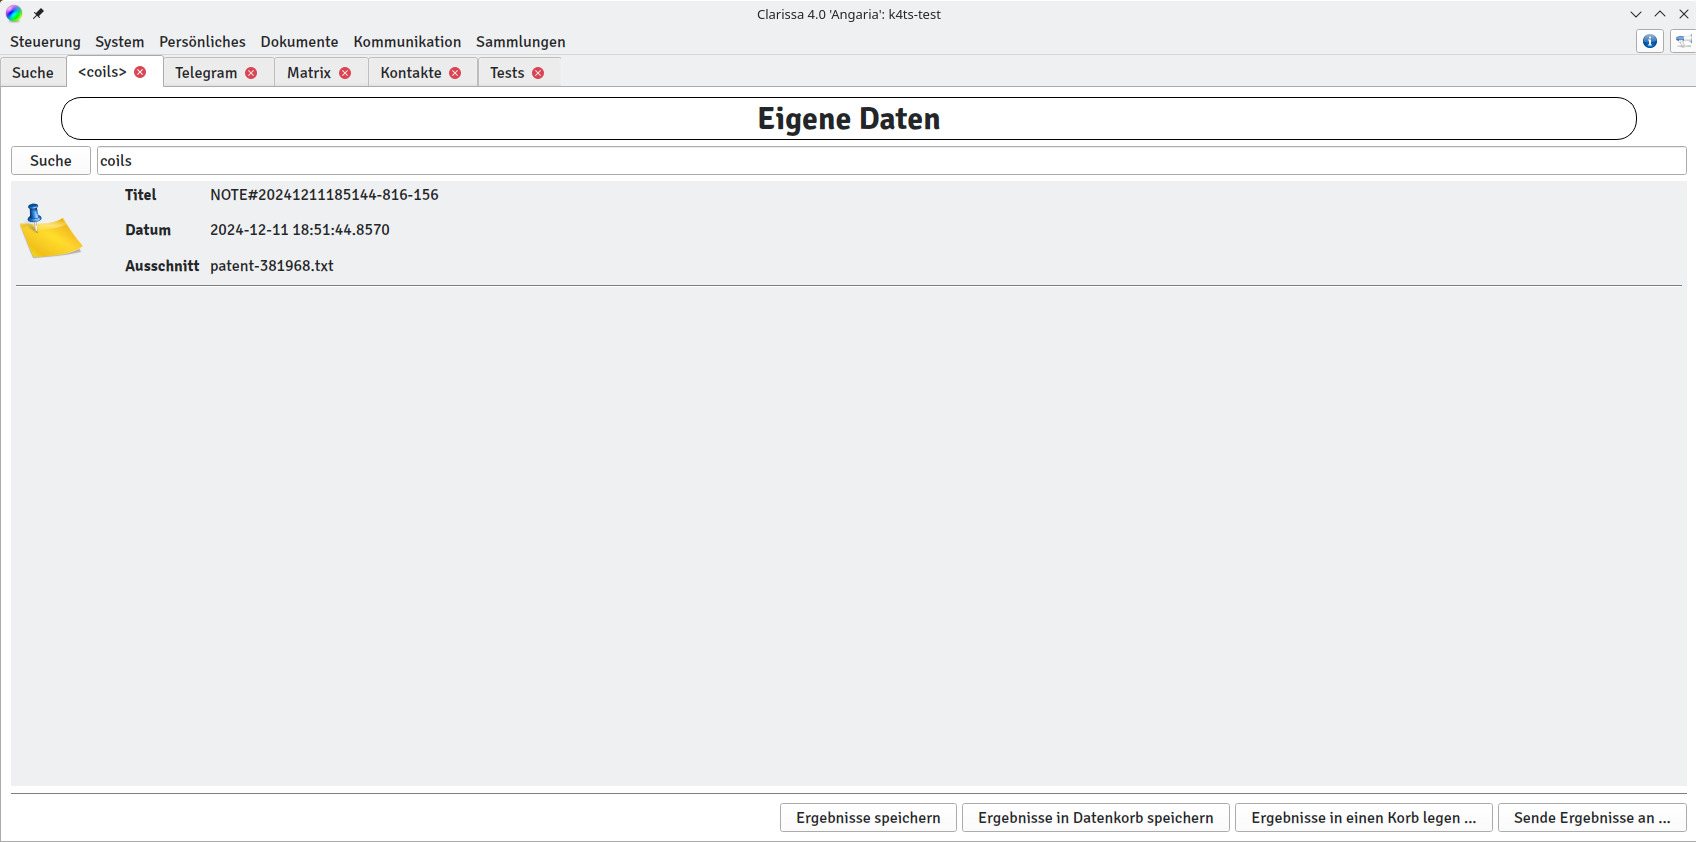Click Ergebnisse in Datenkorb speichern
The image size is (1696, 842).
[1096, 818]
